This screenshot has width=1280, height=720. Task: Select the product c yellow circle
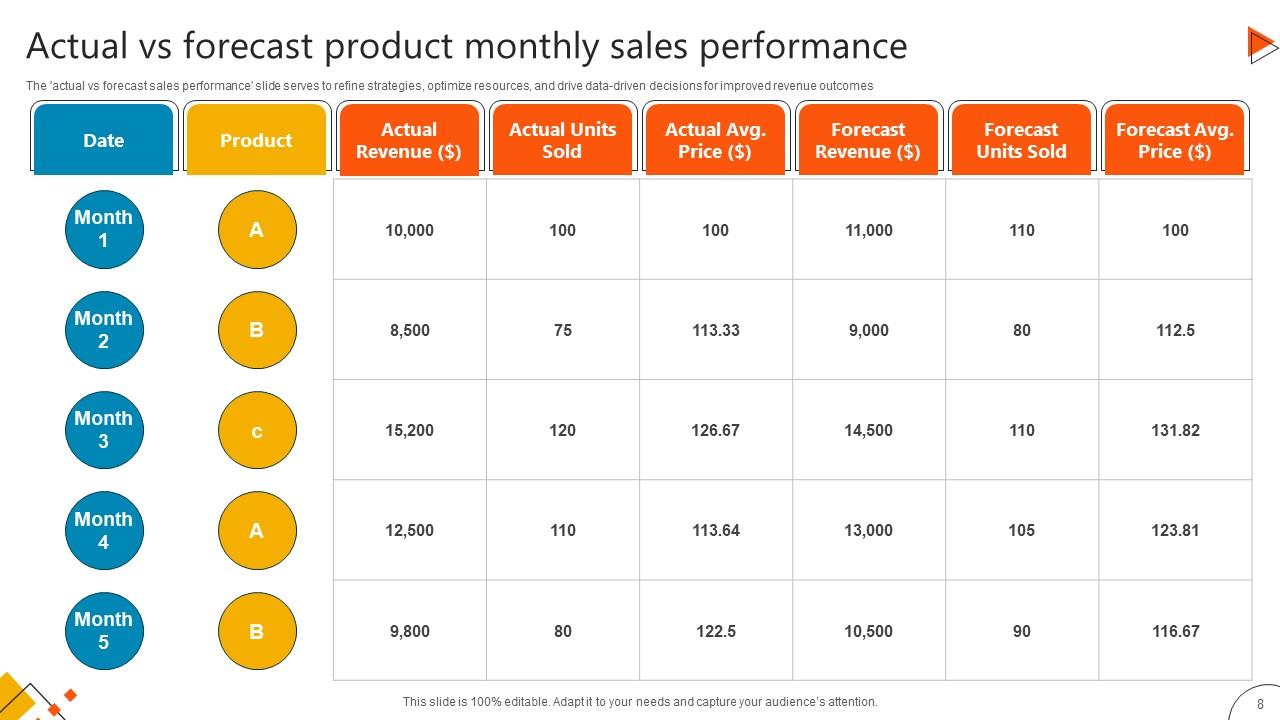(257, 431)
